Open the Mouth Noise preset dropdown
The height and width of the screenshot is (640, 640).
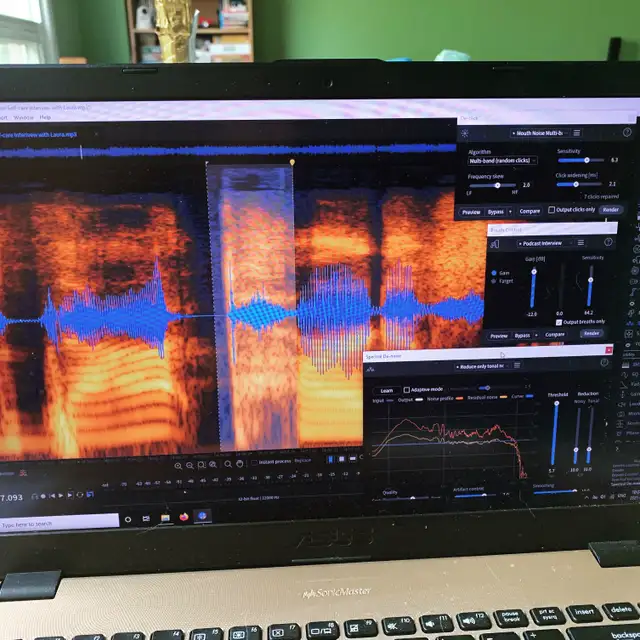[x=540, y=133]
